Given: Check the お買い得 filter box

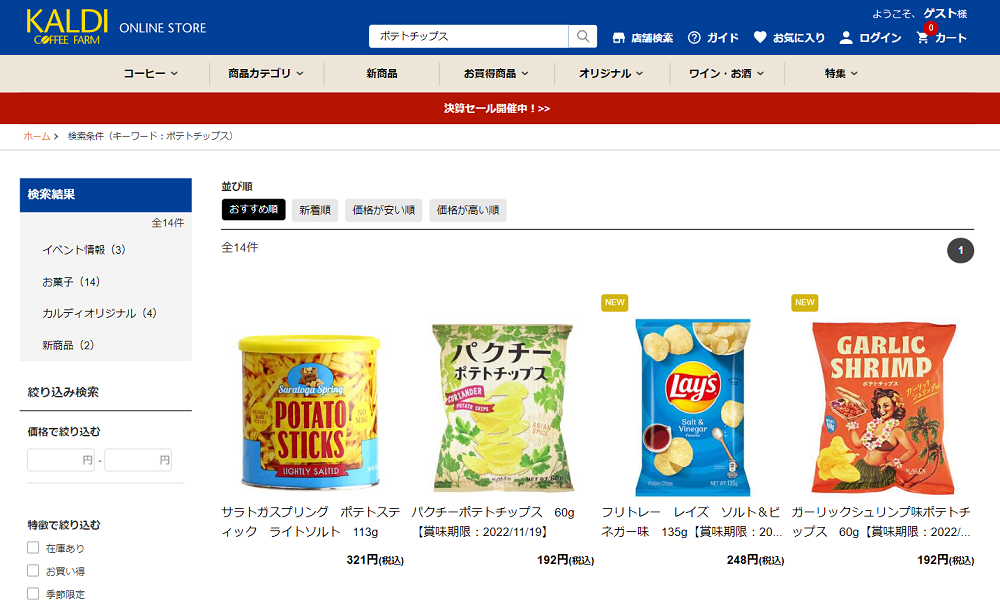Looking at the screenshot, I should point(33,571).
